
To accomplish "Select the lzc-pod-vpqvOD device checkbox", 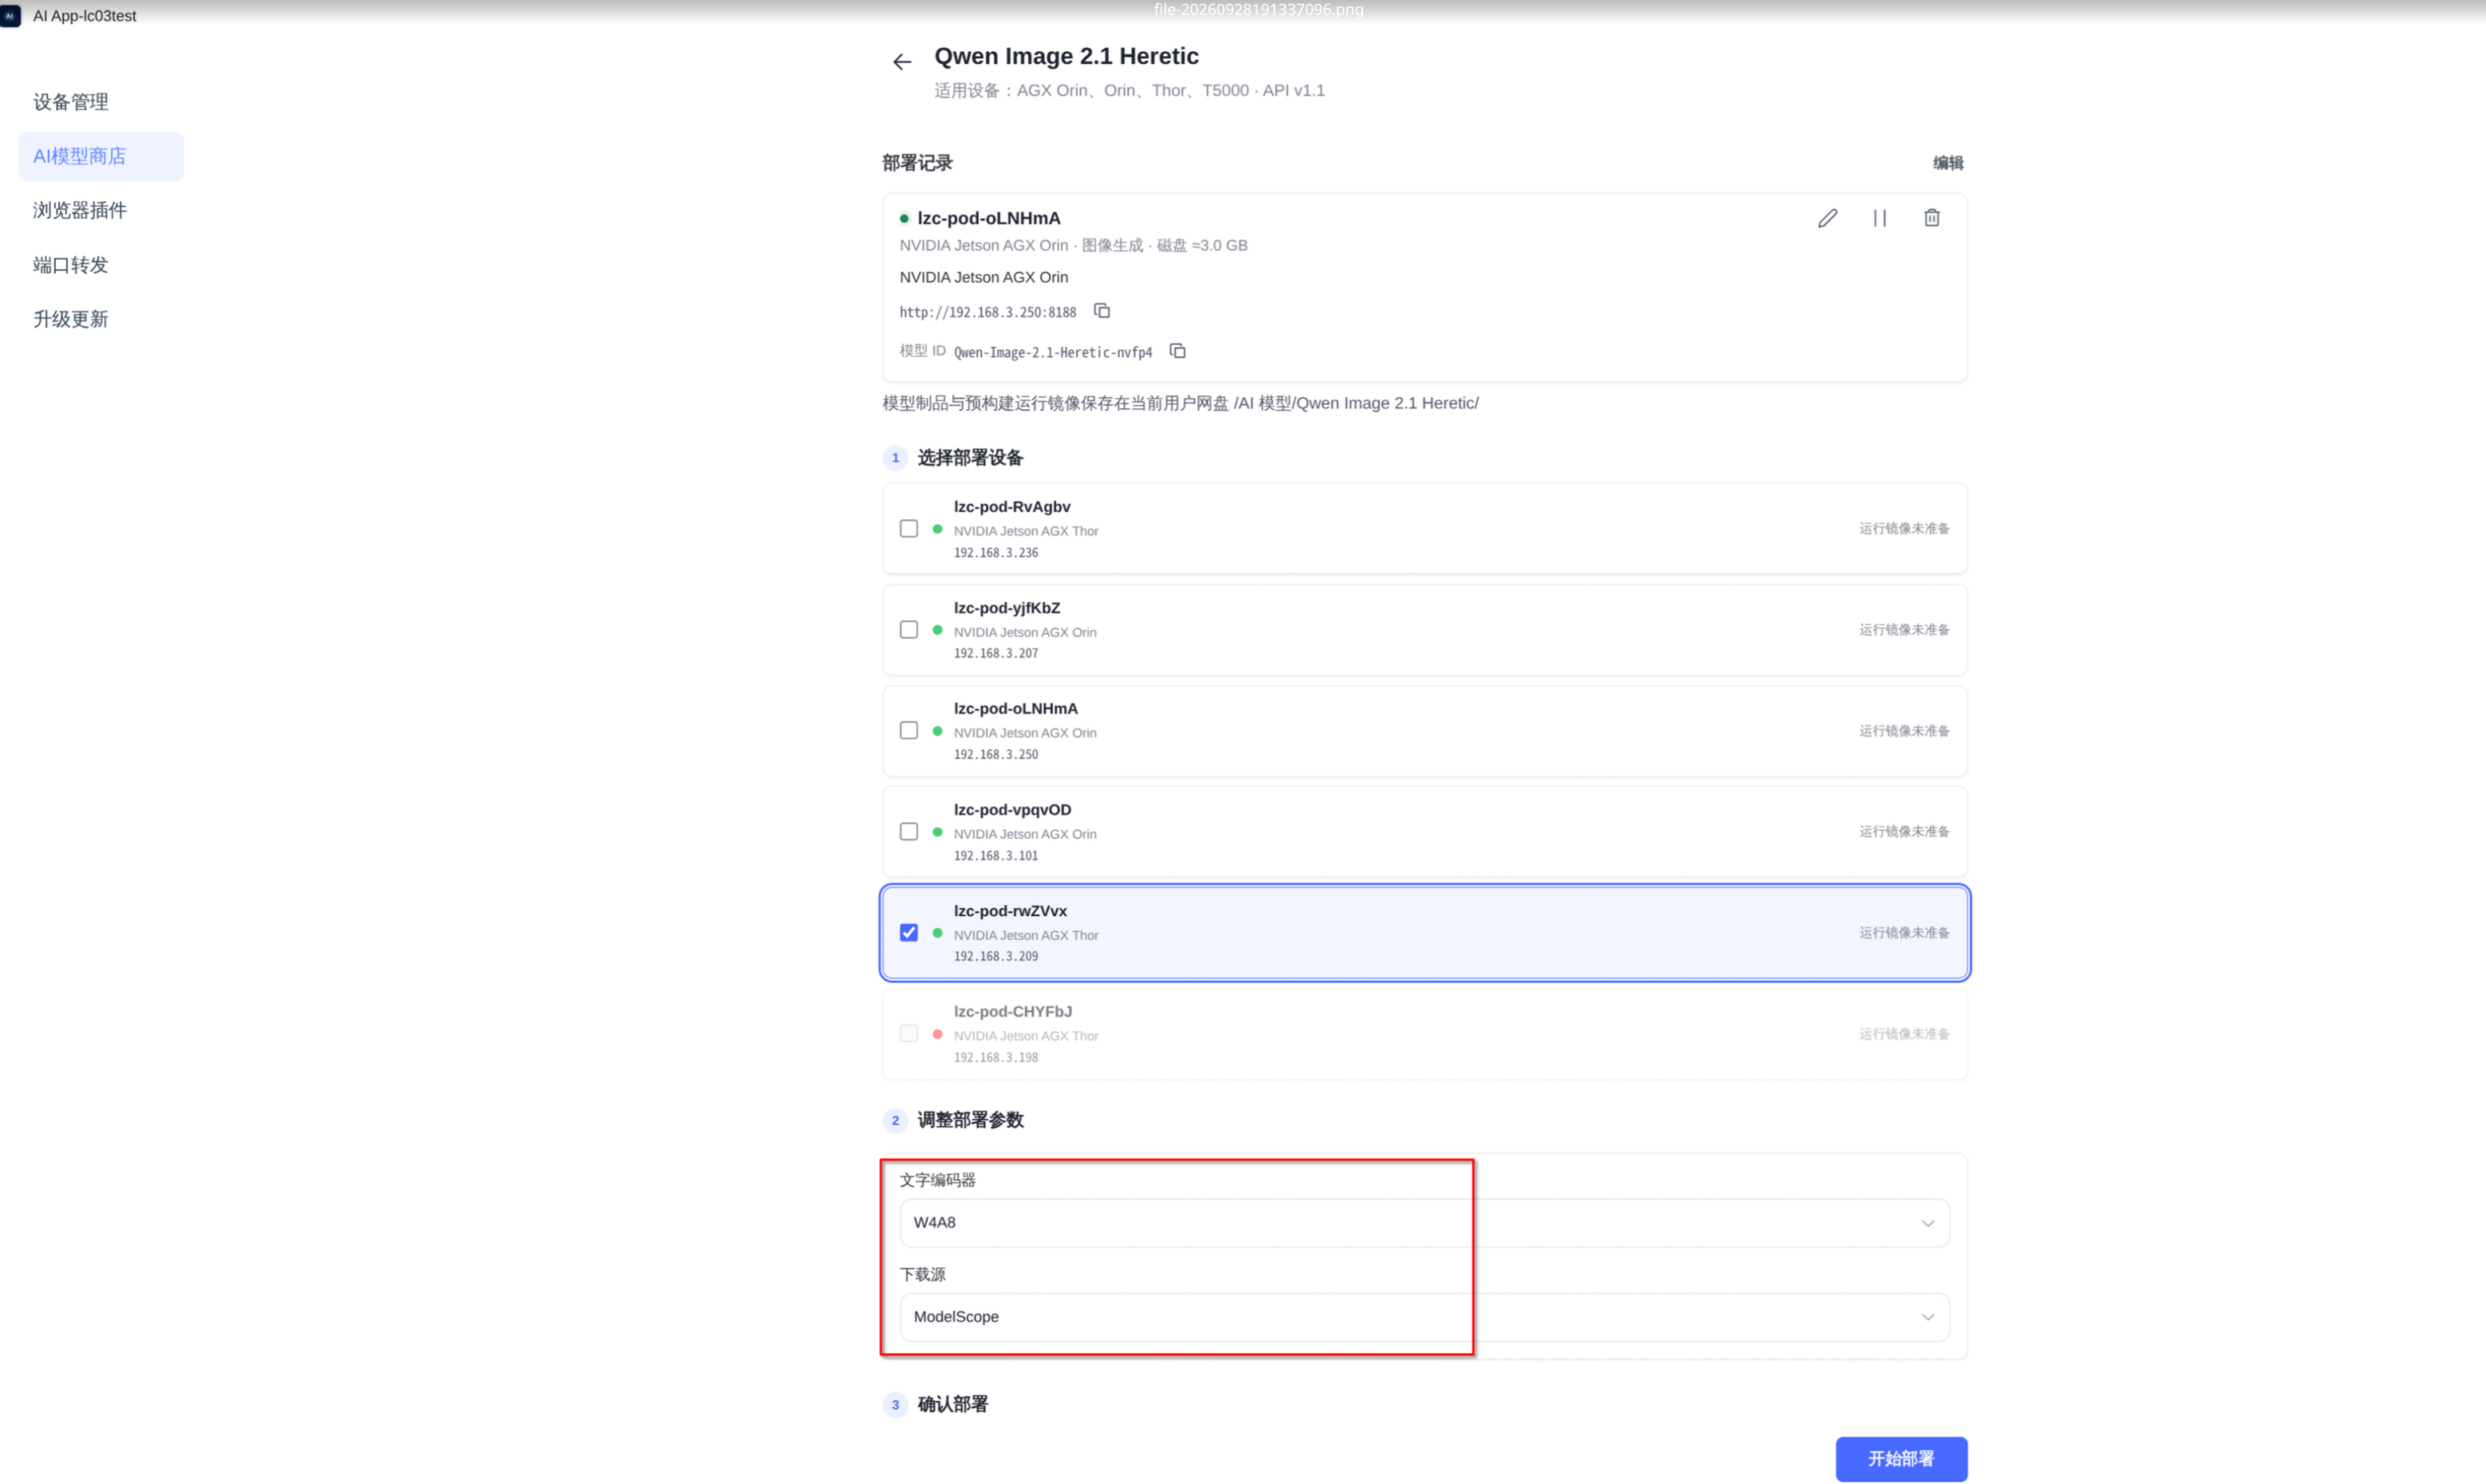I will pyautogui.click(x=908, y=831).
